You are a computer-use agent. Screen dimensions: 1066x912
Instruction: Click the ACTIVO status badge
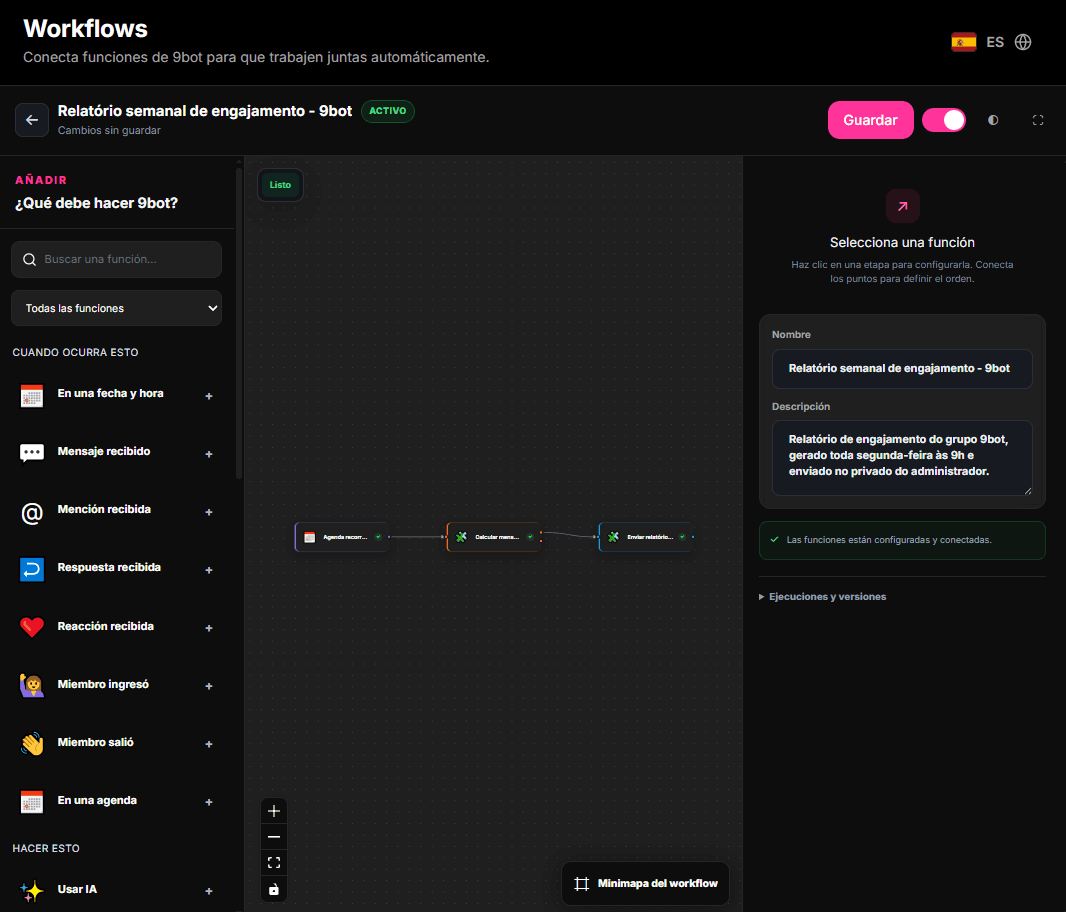pos(388,111)
